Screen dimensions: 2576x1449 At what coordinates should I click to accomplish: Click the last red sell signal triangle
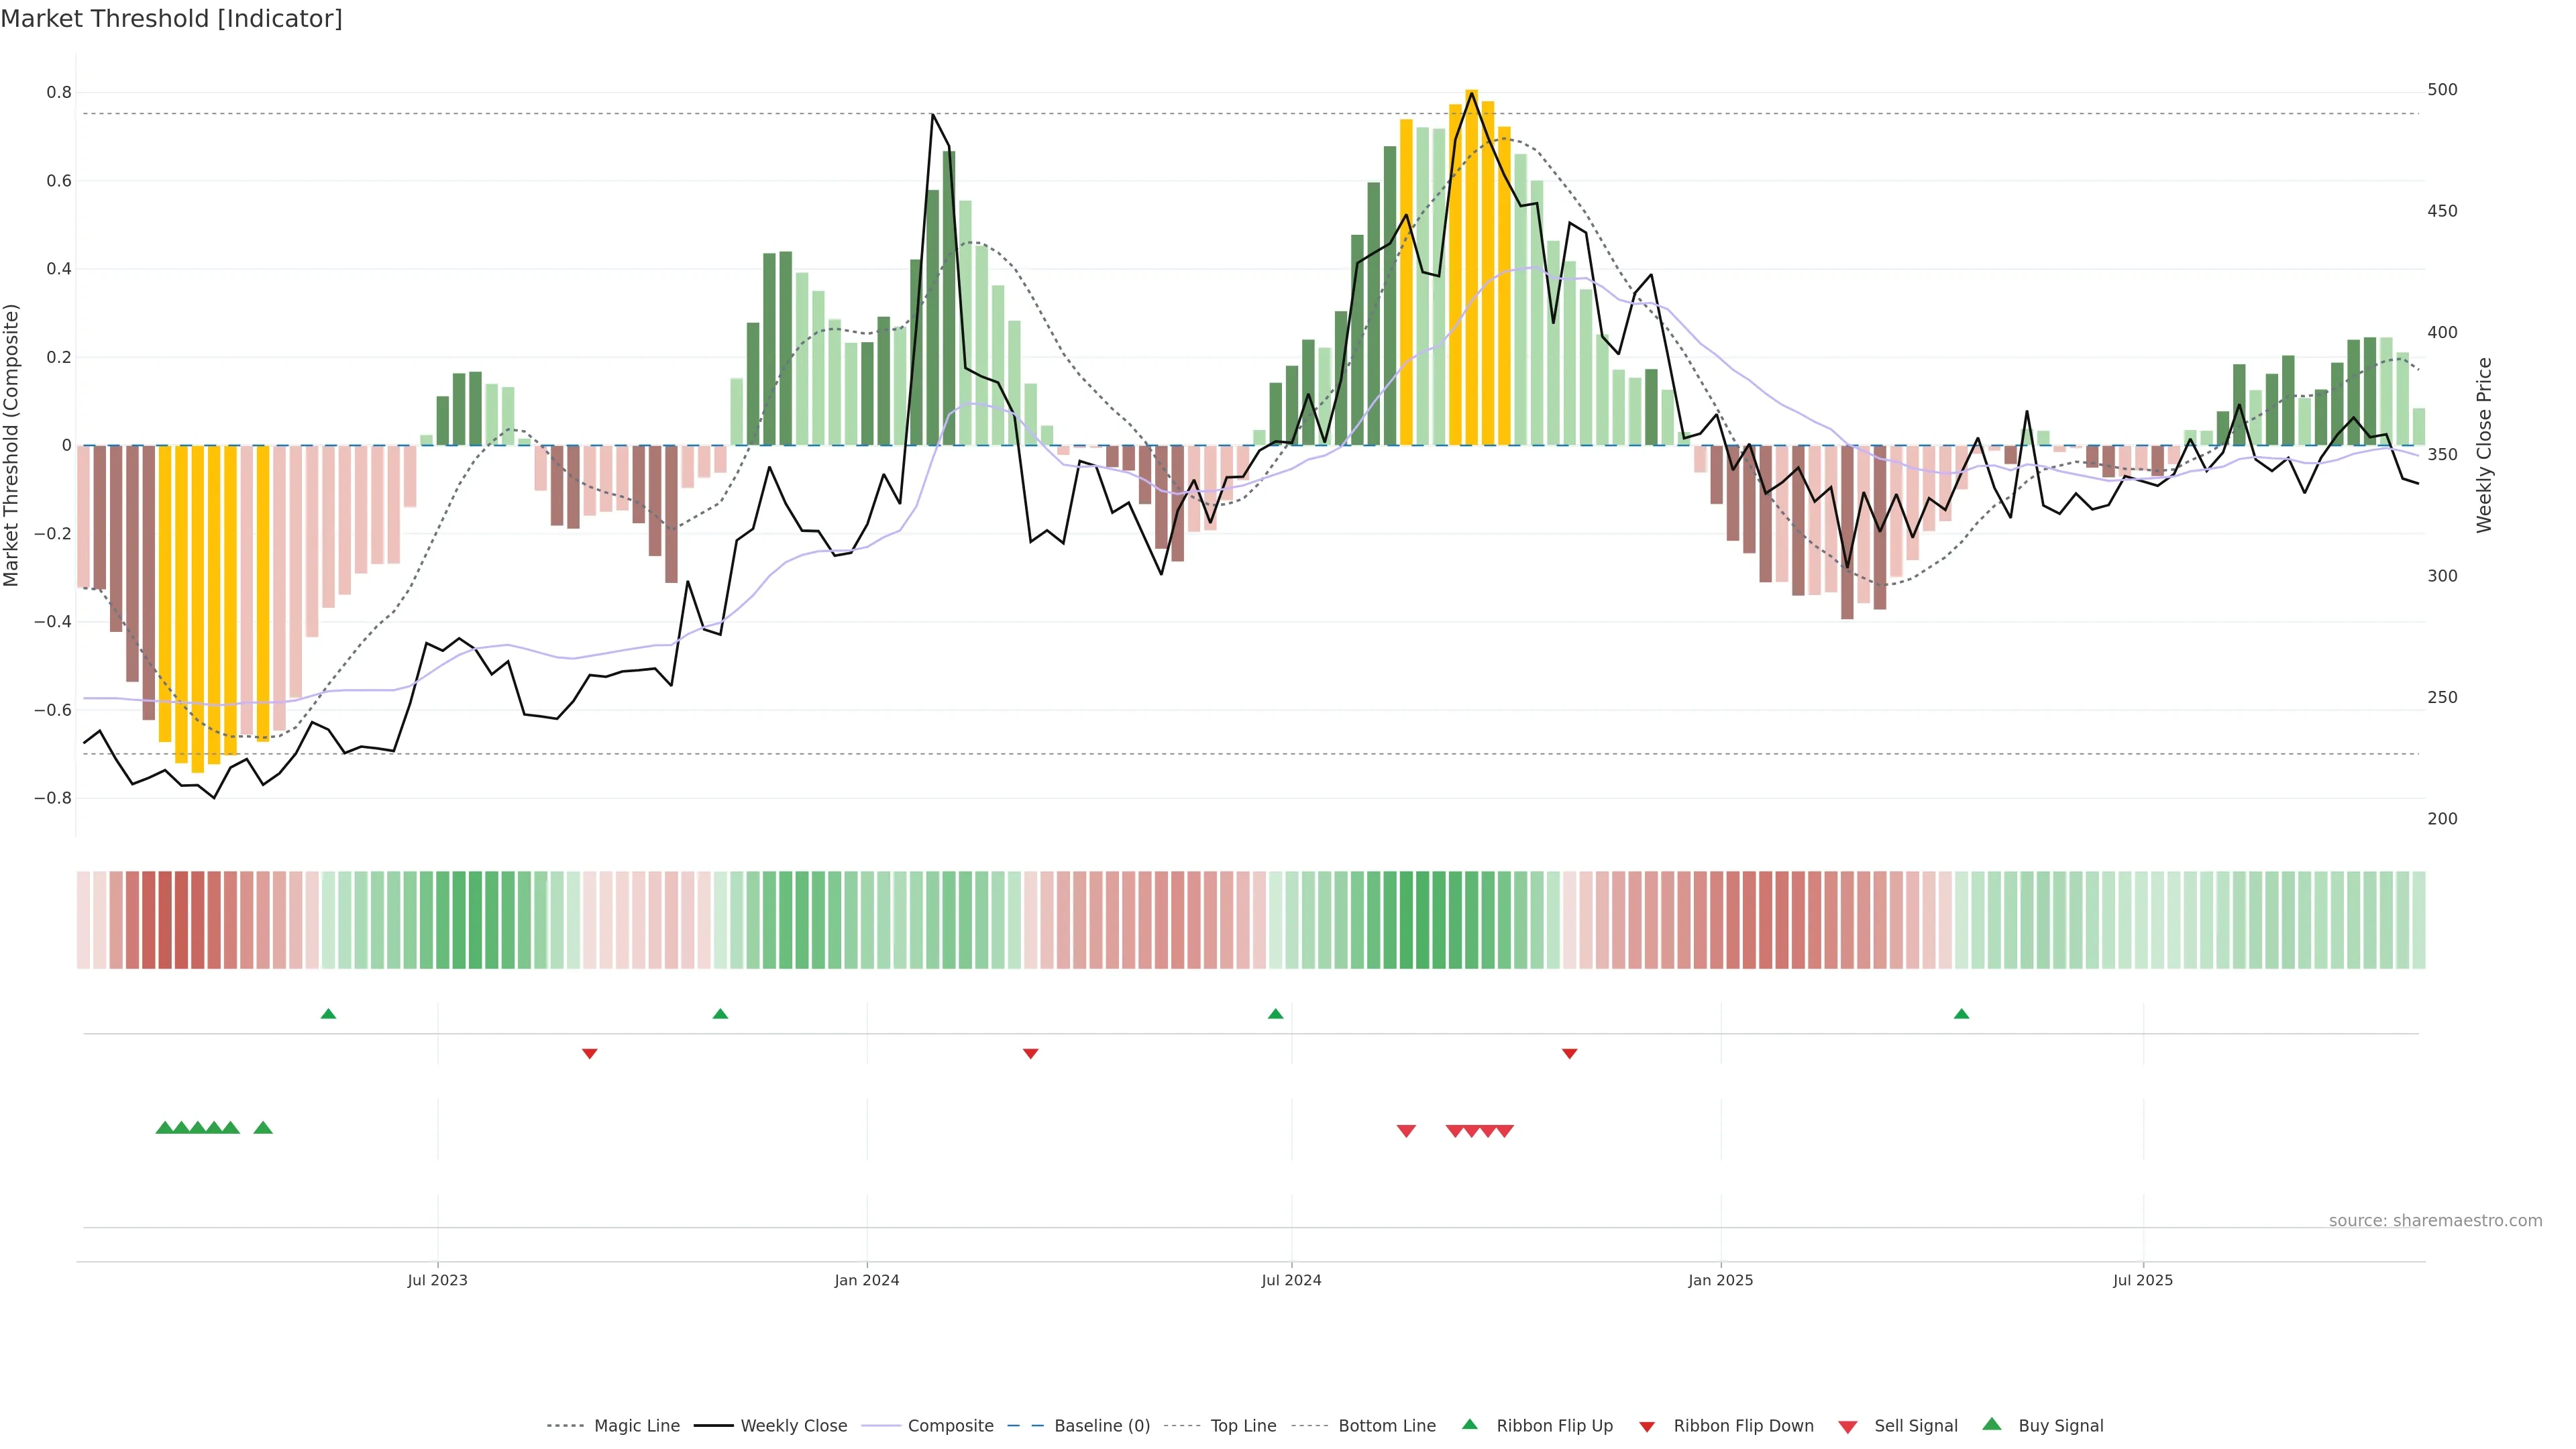pos(1505,1131)
